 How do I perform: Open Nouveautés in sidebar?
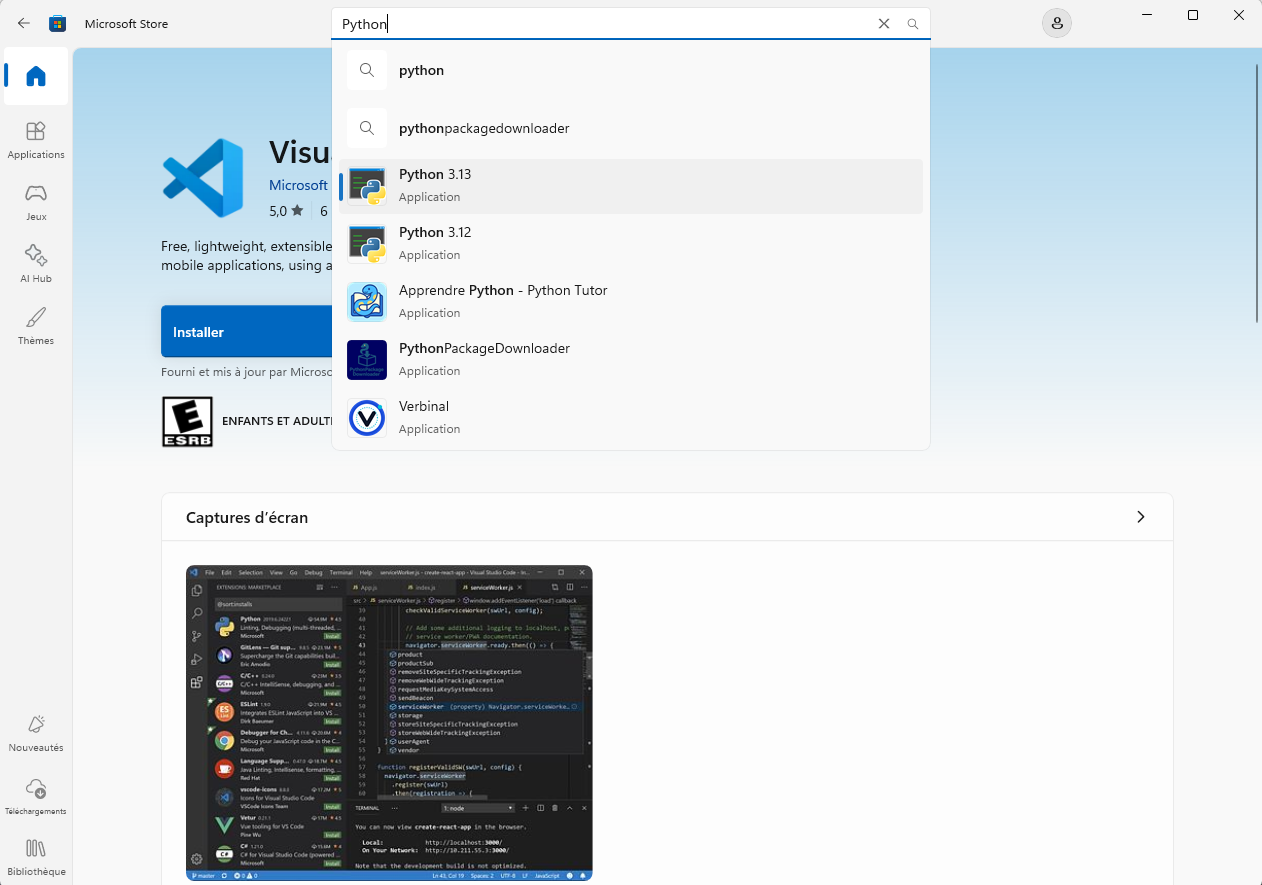click(x=36, y=733)
